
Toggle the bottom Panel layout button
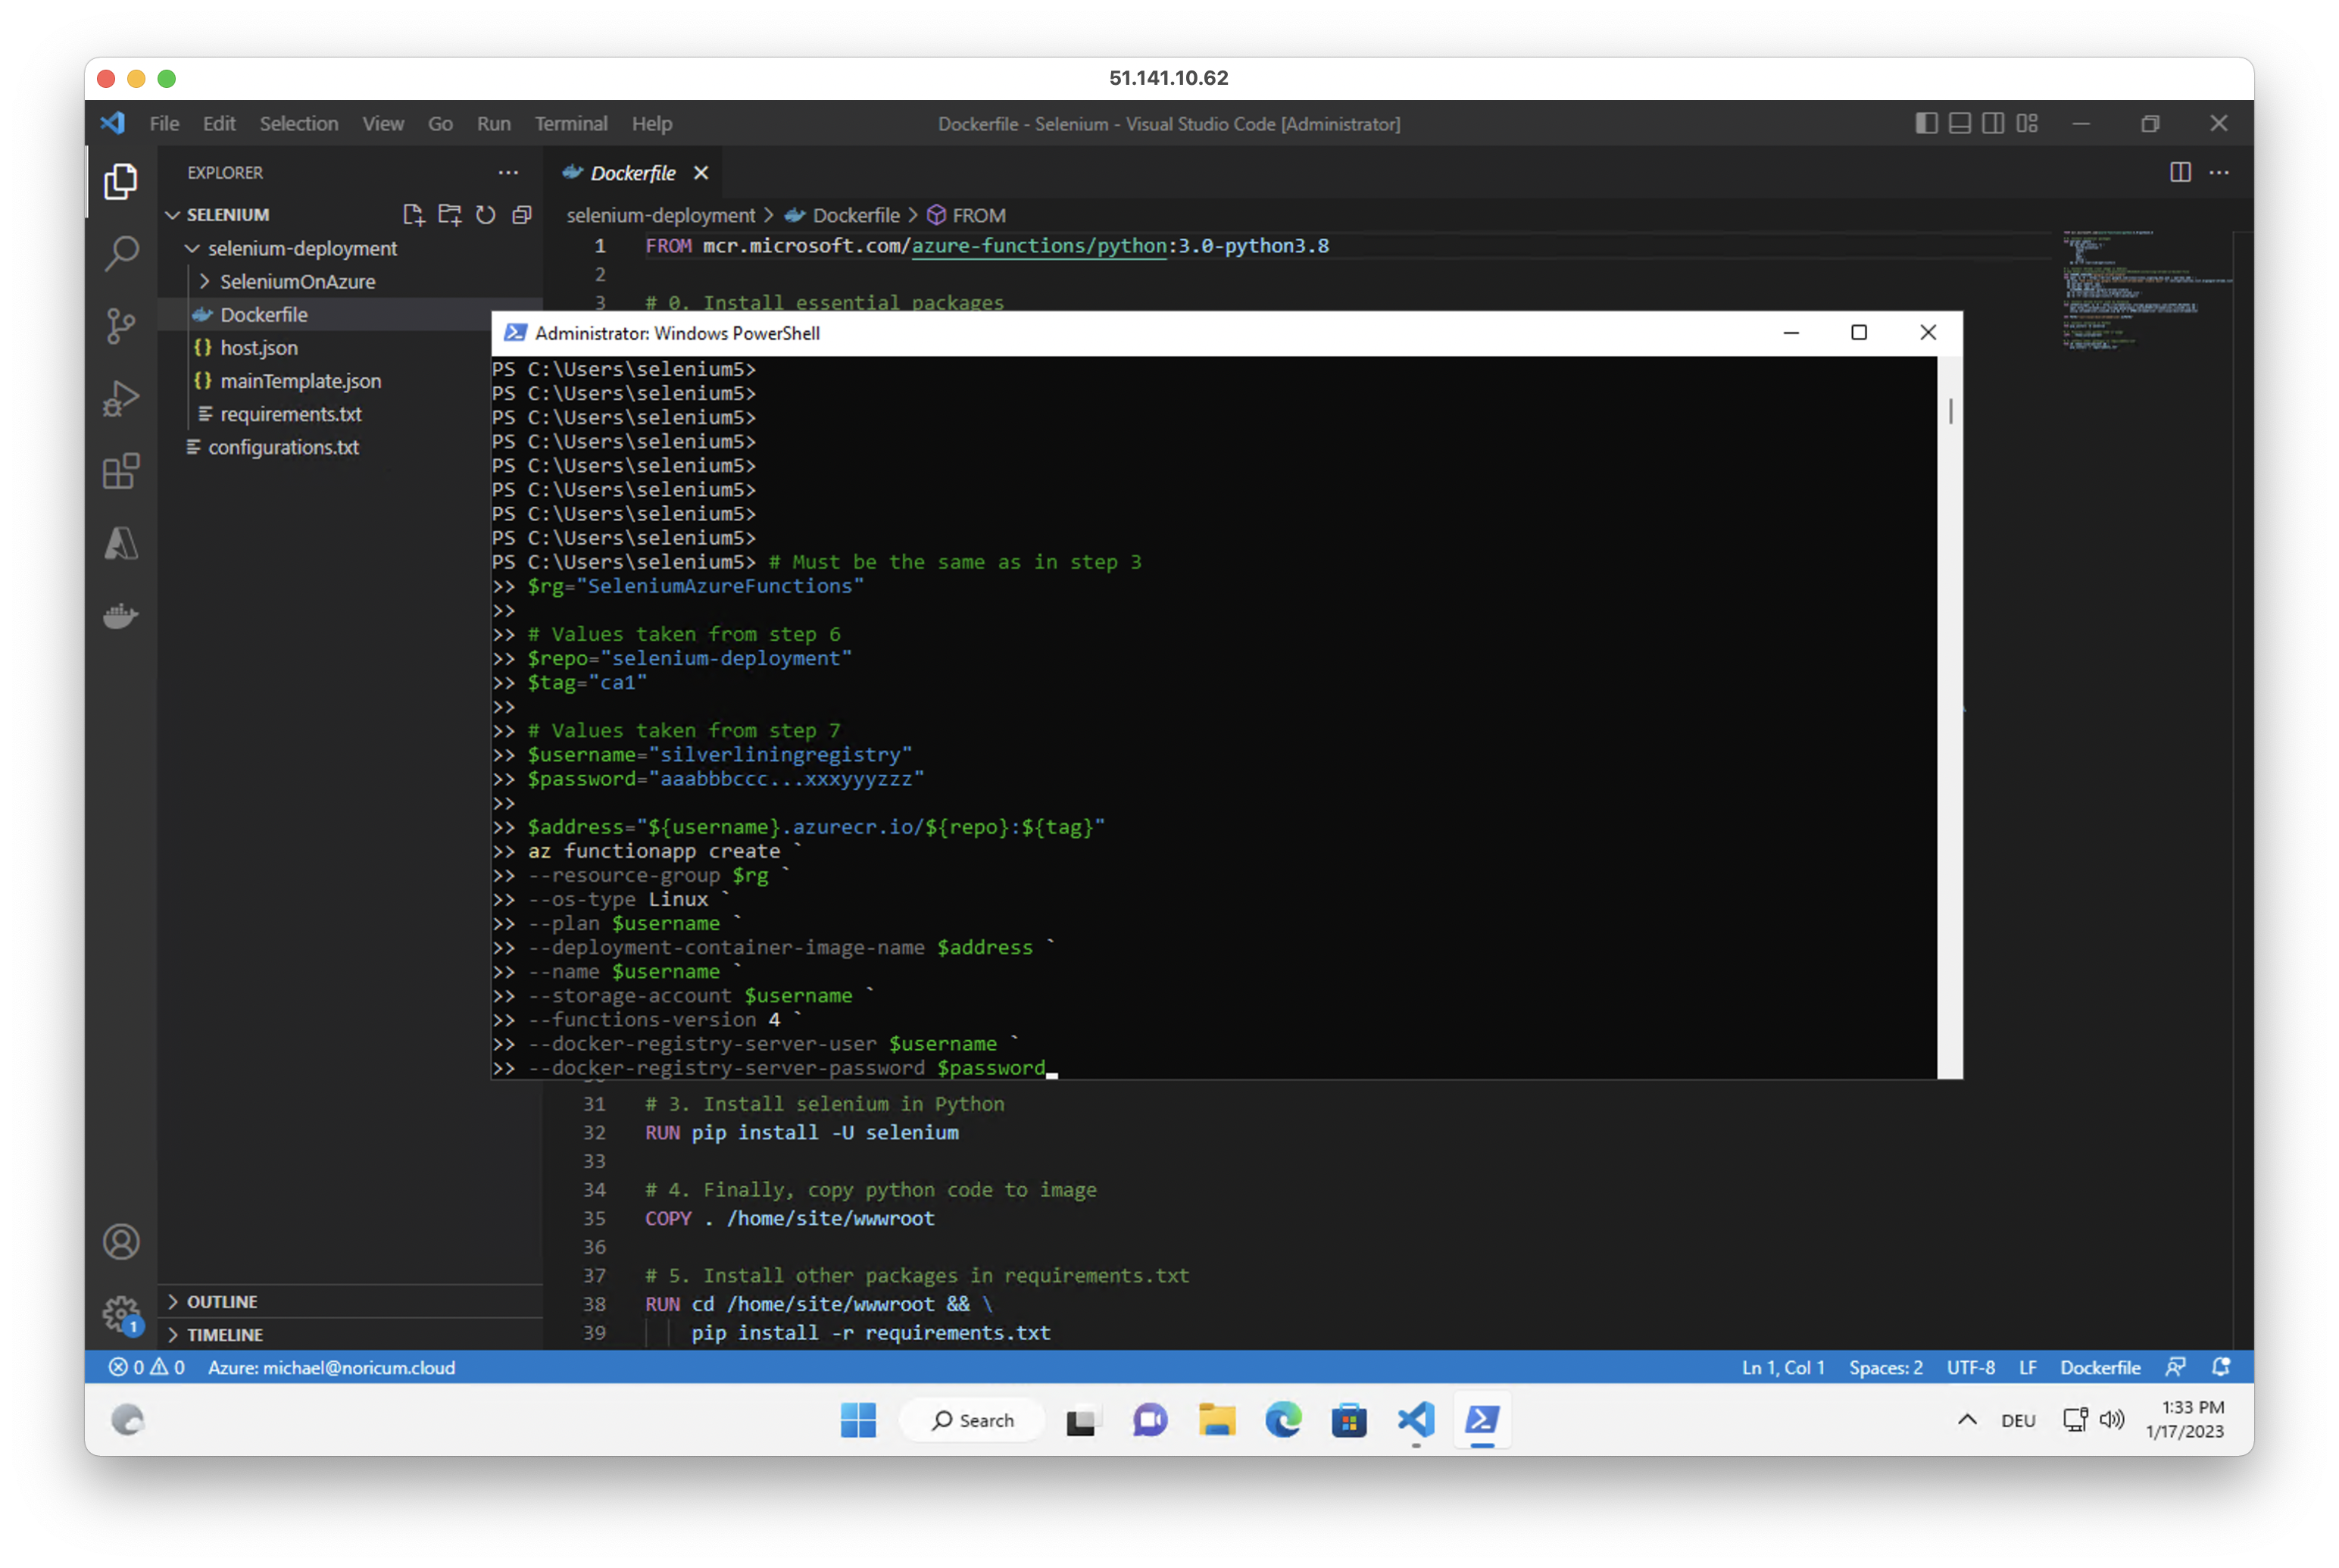pyautogui.click(x=1959, y=123)
